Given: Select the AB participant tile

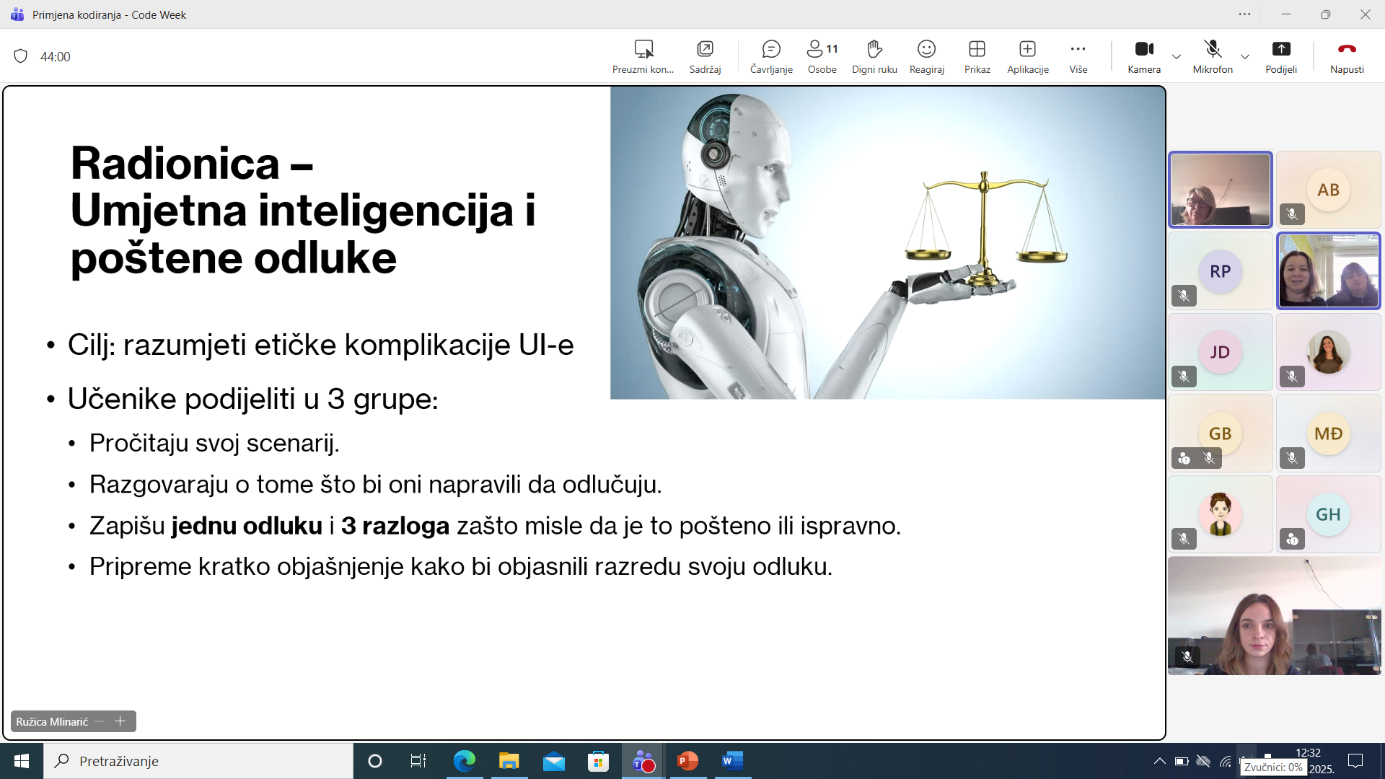Looking at the screenshot, I should pos(1328,190).
